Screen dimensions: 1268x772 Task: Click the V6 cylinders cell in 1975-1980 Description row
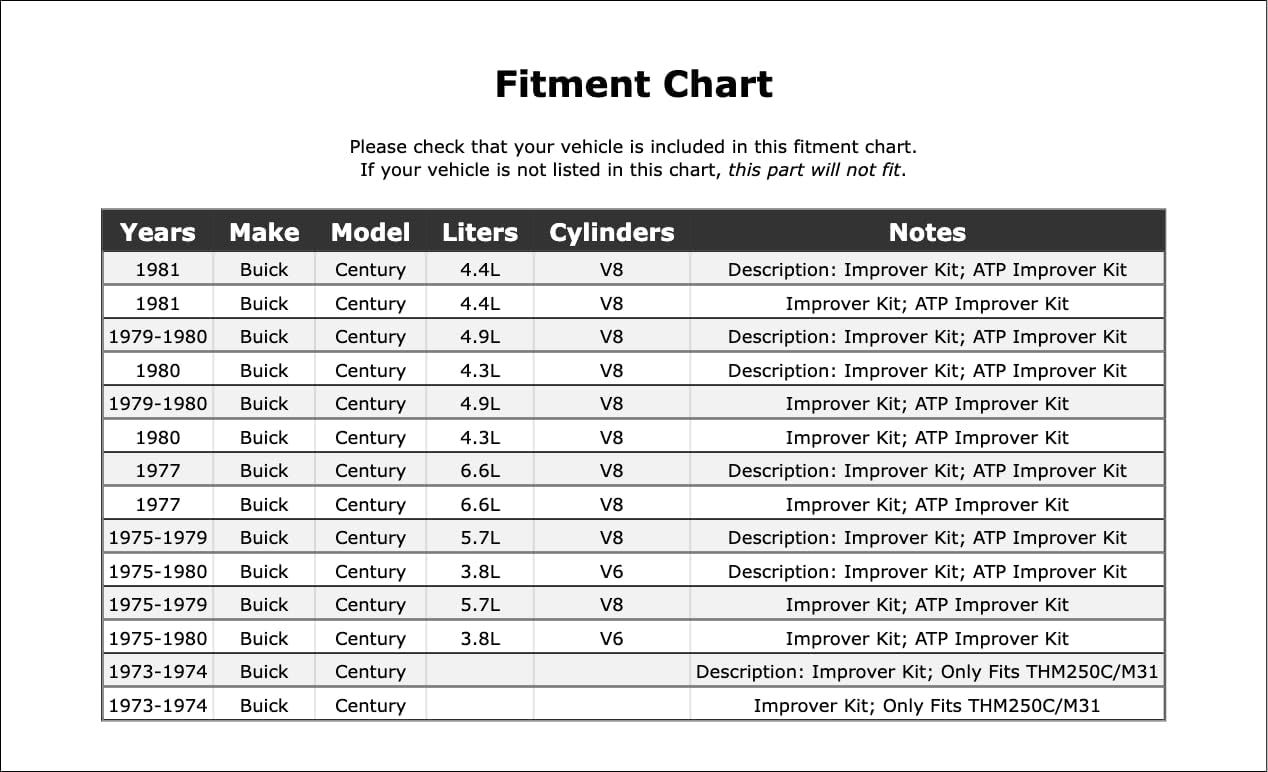611,571
